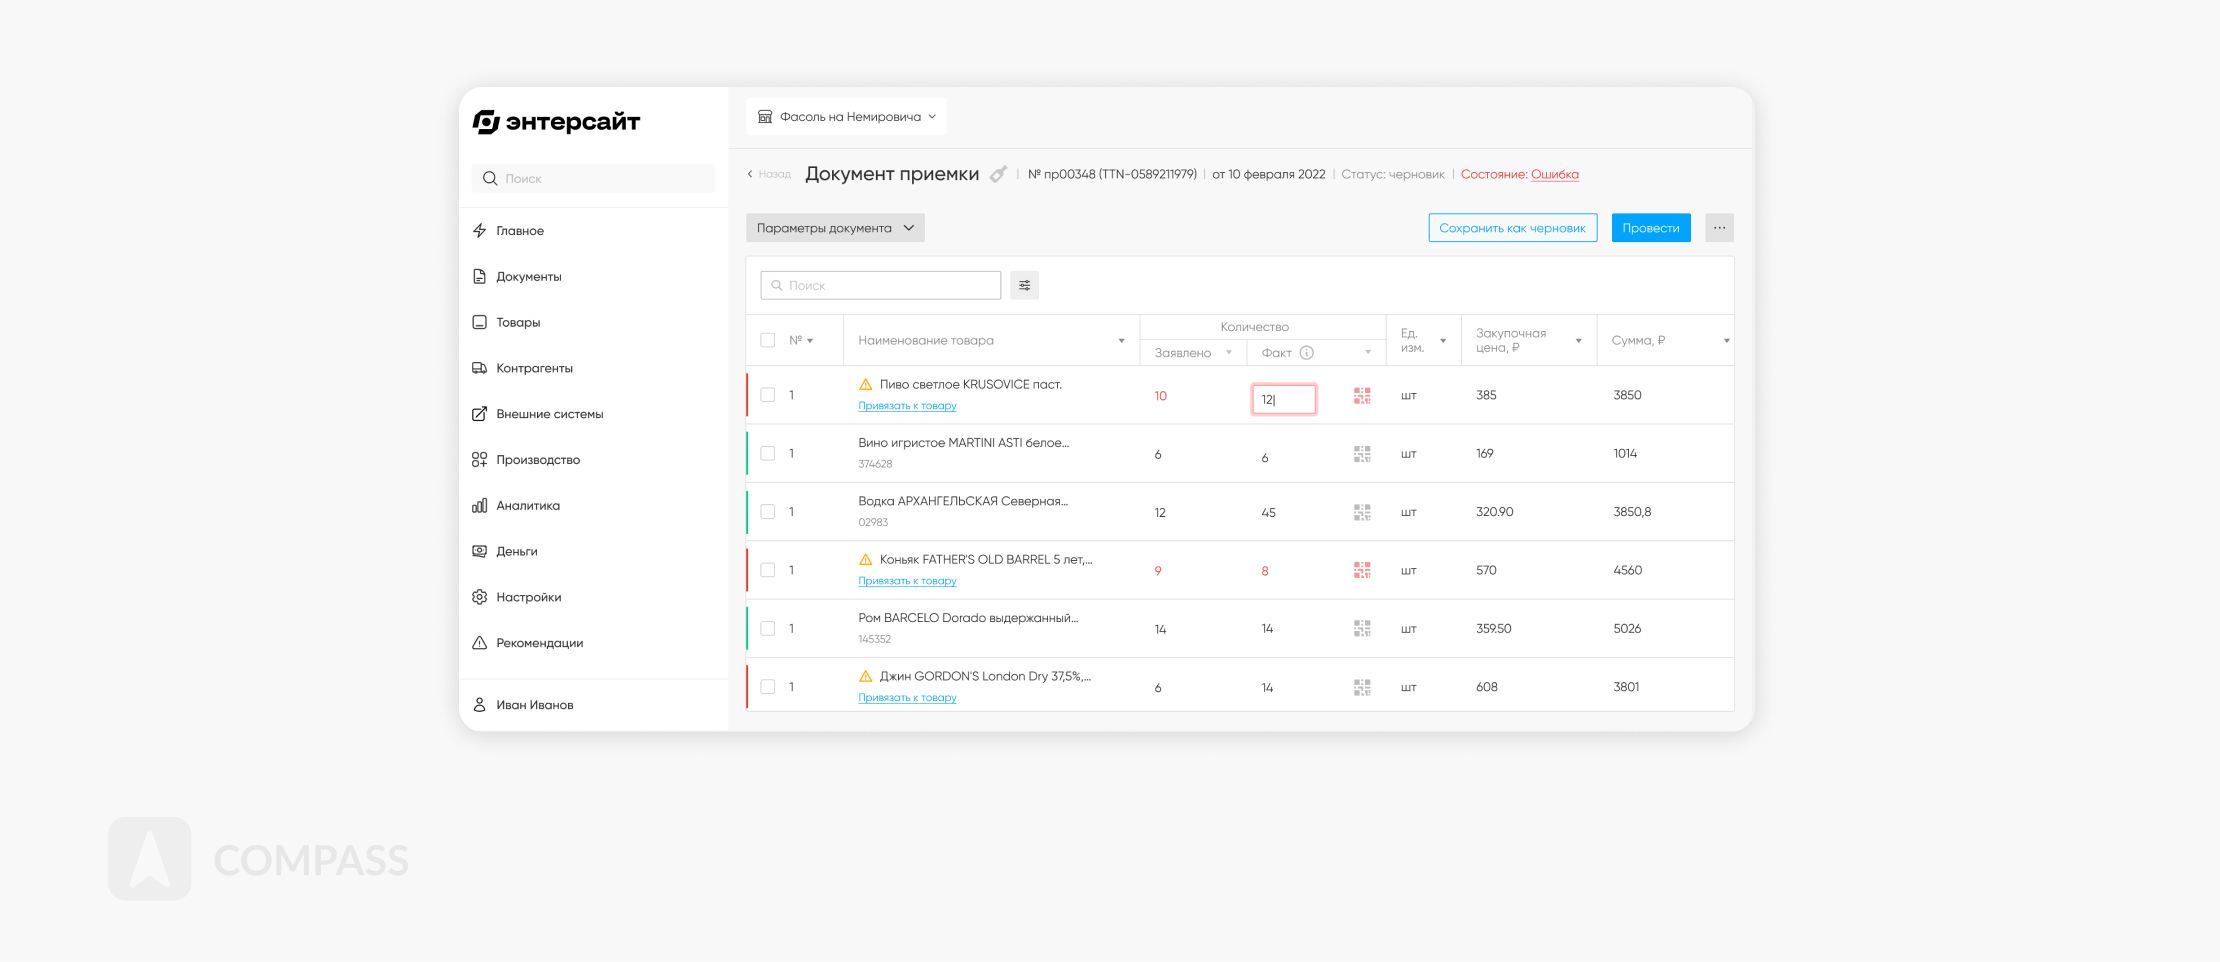The width and height of the screenshot is (2220, 962).
Task: Click Привязать к товару link under KRUSOVICE
Action: (x=907, y=406)
